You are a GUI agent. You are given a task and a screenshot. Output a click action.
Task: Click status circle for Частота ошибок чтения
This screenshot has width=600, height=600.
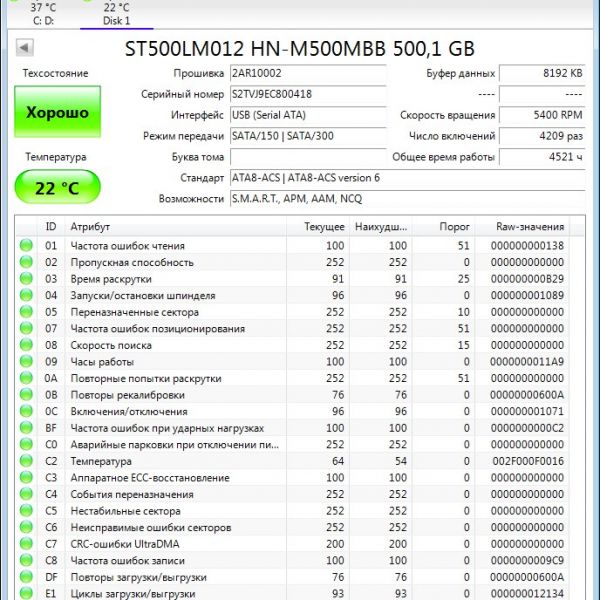tap(26, 245)
